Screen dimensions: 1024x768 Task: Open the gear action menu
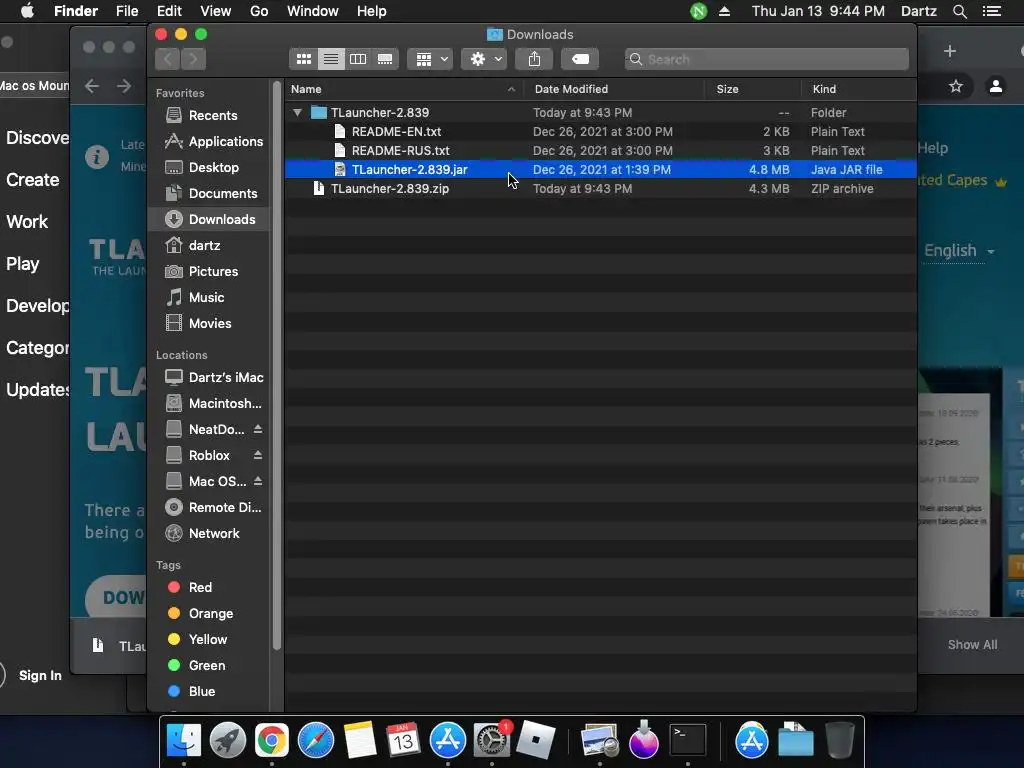[484, 59]
